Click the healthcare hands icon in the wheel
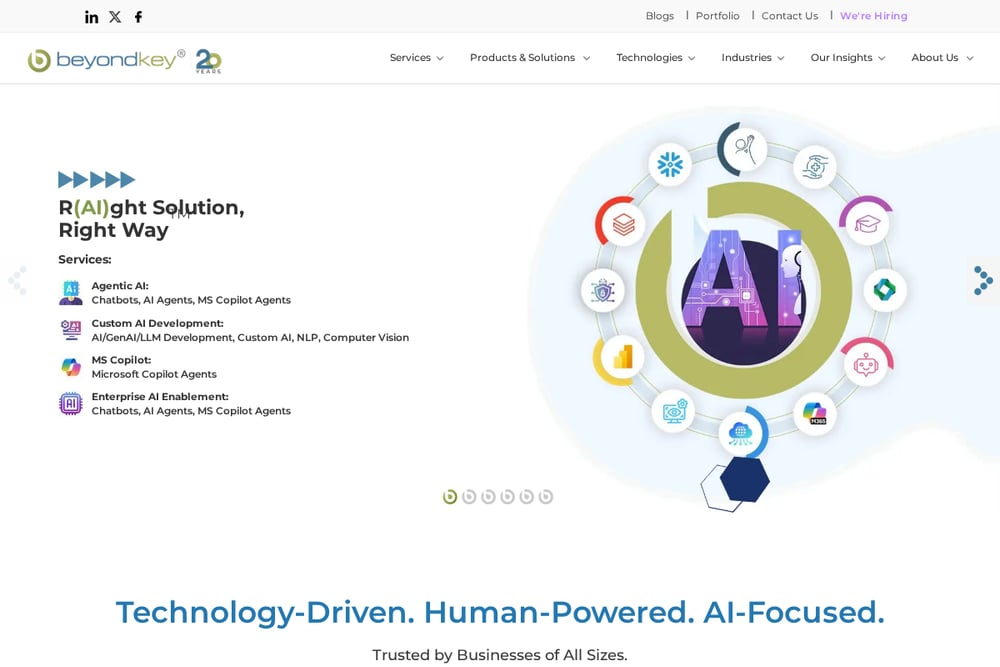 (x=814, y=167)
